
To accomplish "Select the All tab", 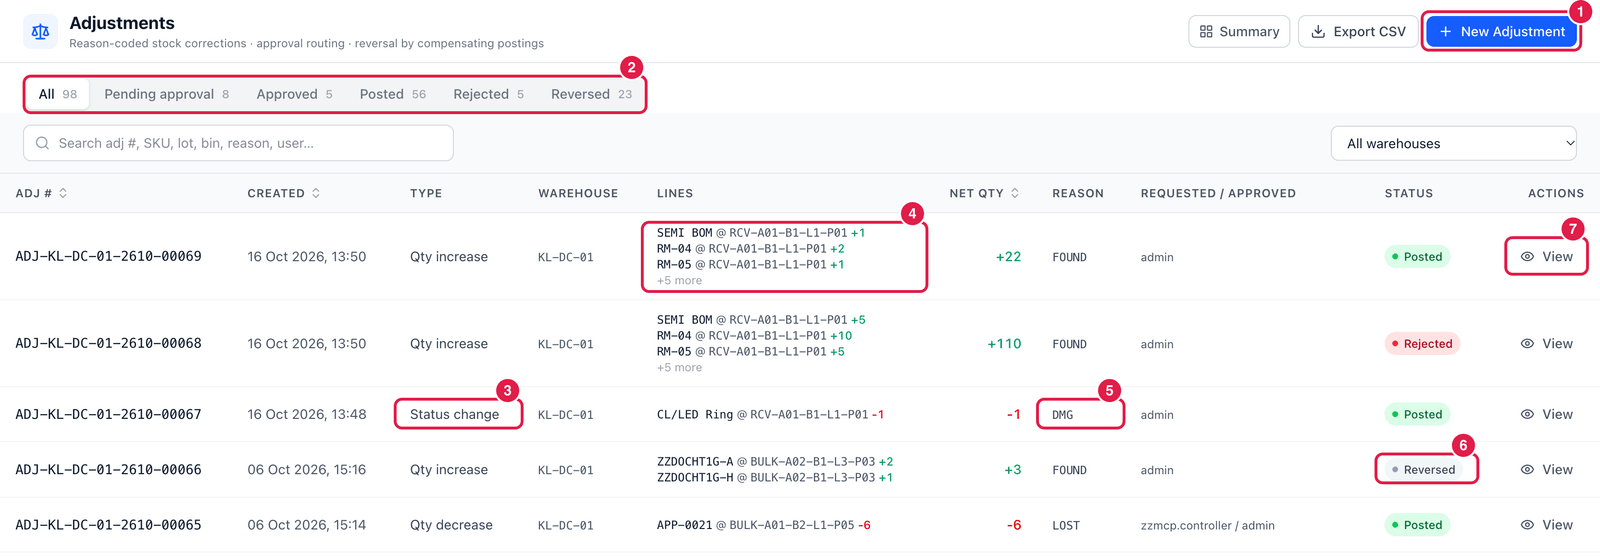I will click(57, 94).
